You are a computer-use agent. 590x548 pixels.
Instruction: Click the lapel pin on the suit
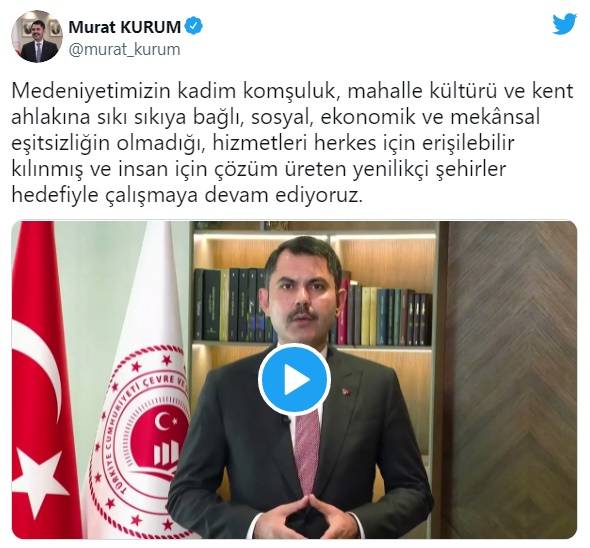coord(345,392)
